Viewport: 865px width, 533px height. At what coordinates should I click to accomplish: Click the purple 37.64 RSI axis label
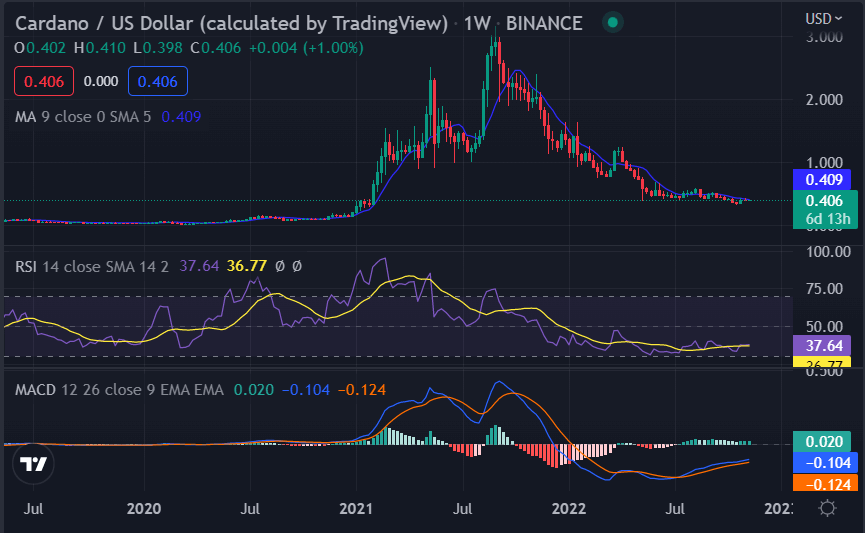pos(822,346)
